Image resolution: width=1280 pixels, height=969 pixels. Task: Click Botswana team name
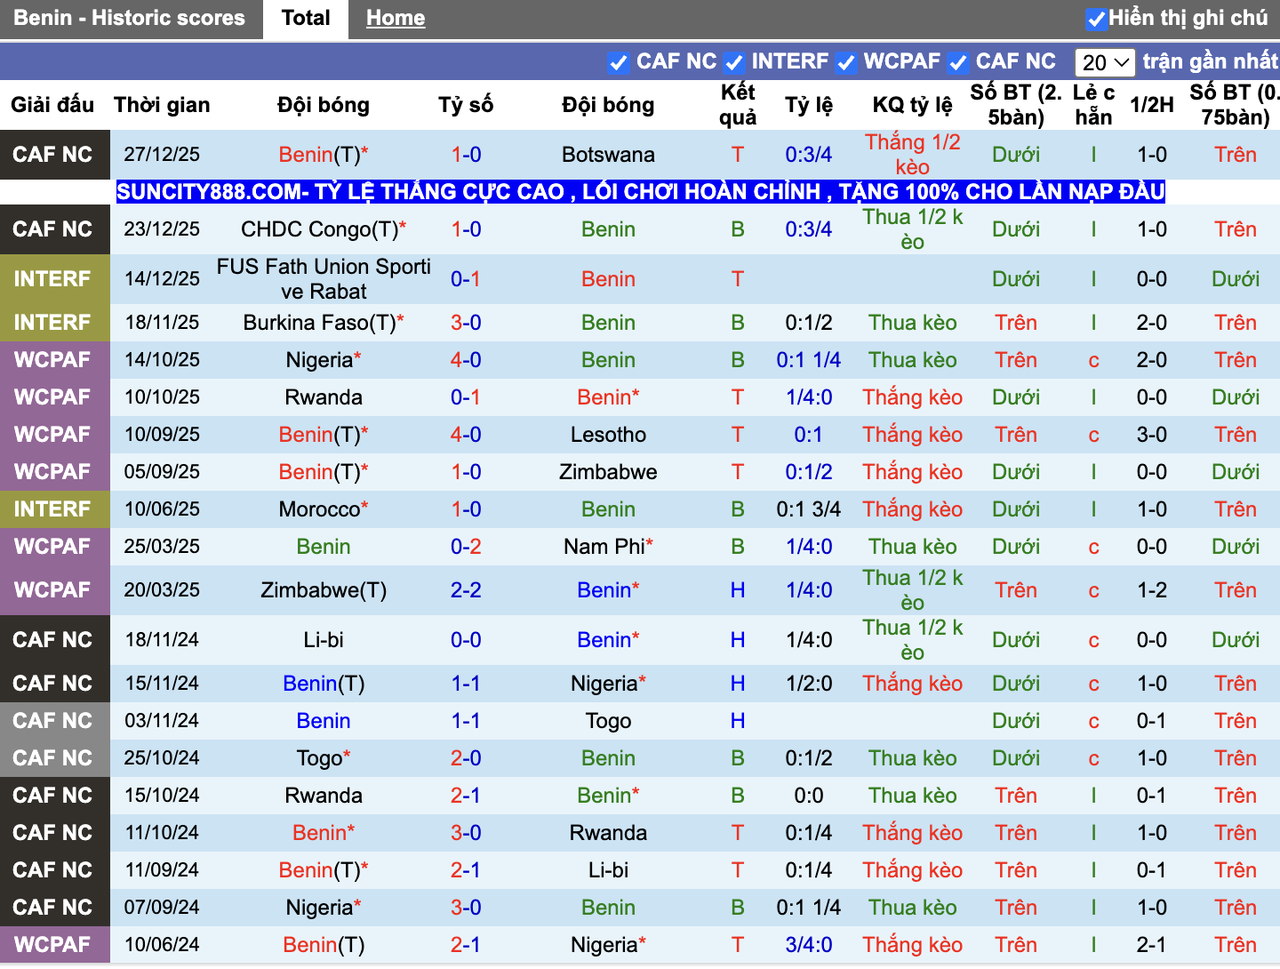[x=608, y=155]
